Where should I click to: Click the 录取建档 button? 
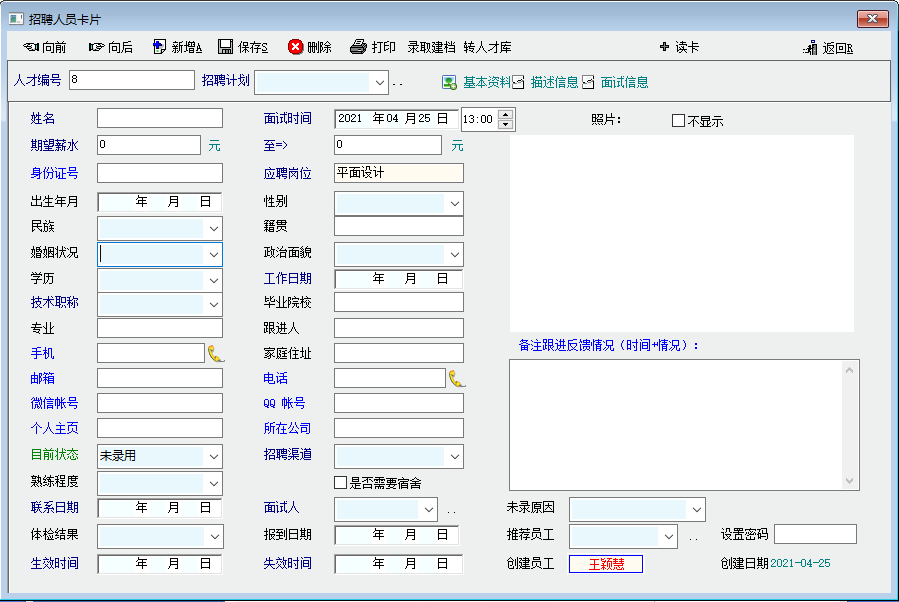[x=431, y=47]
